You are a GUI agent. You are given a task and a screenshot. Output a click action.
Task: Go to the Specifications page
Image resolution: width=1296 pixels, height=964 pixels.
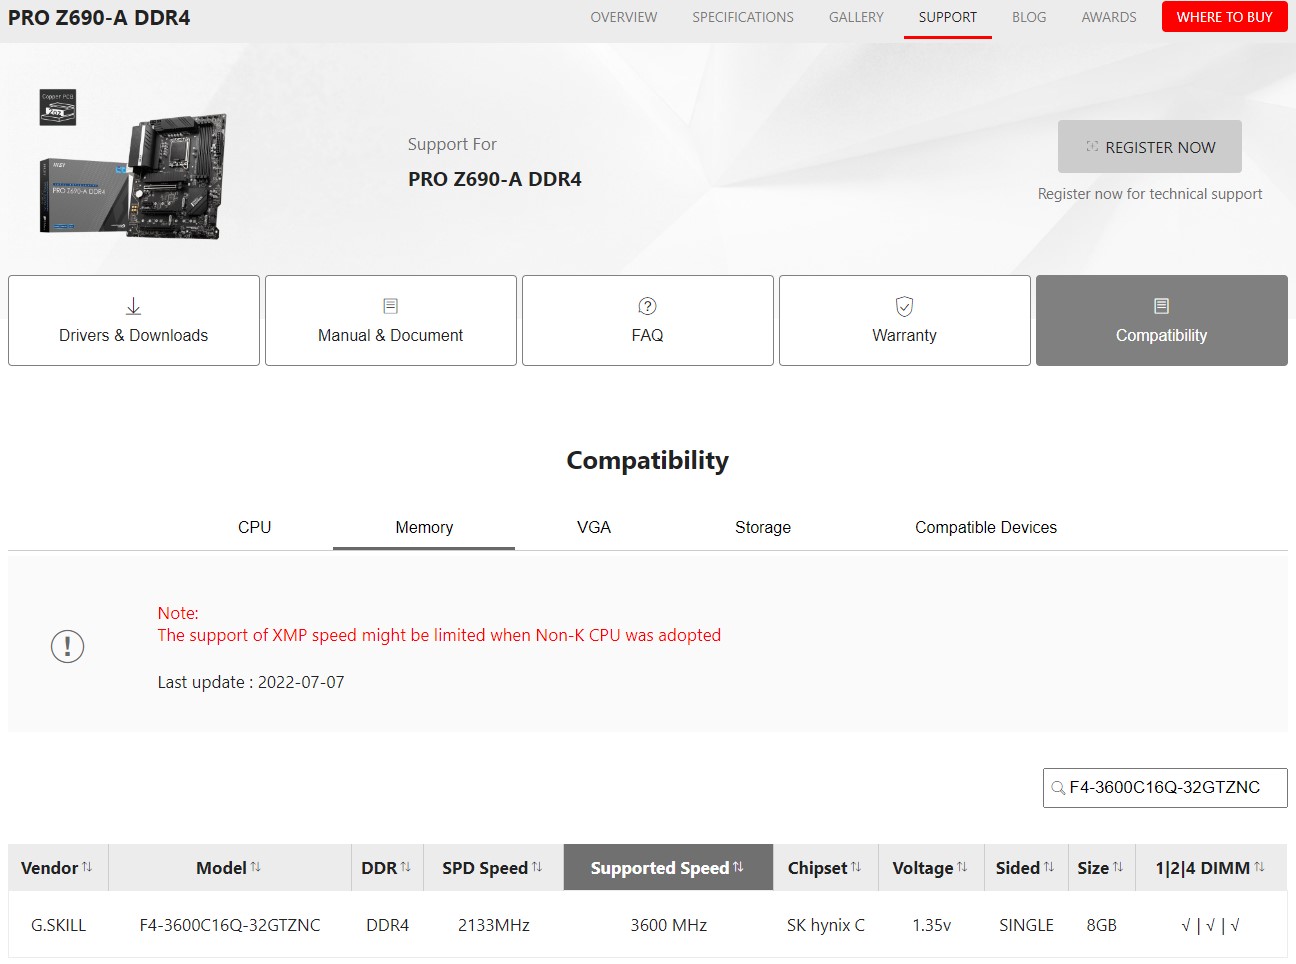743,17
